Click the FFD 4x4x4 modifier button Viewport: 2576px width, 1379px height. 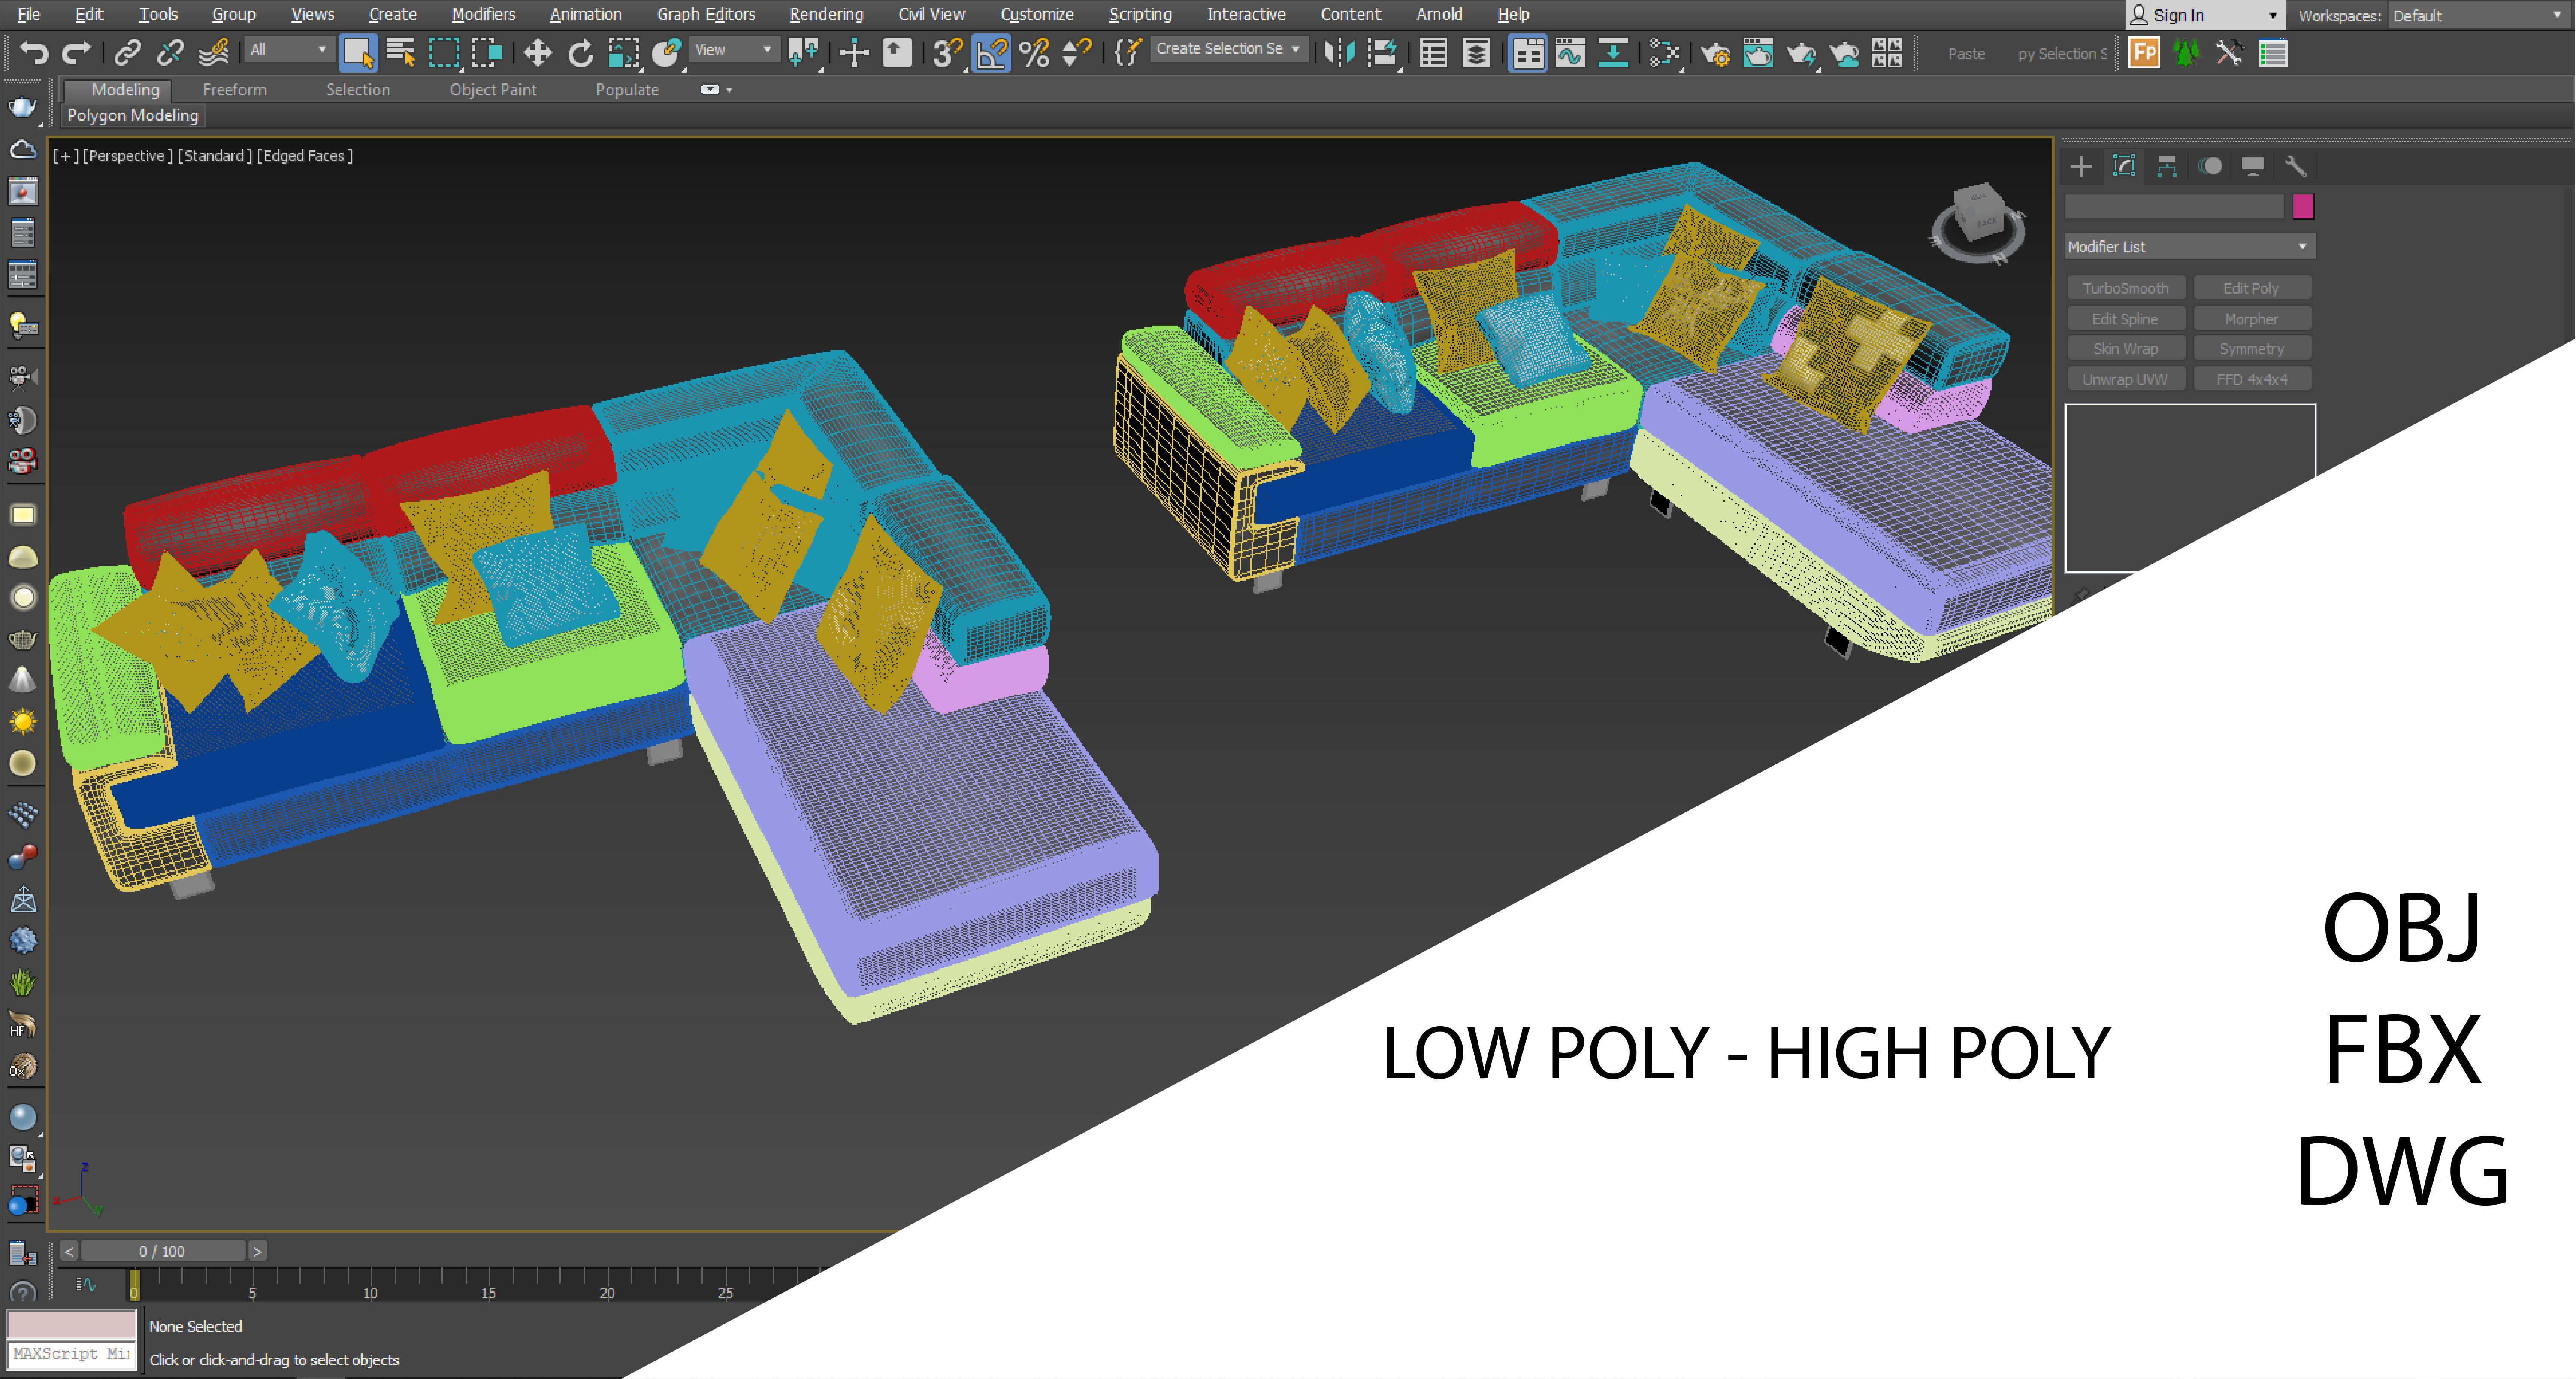point(2252,380)
